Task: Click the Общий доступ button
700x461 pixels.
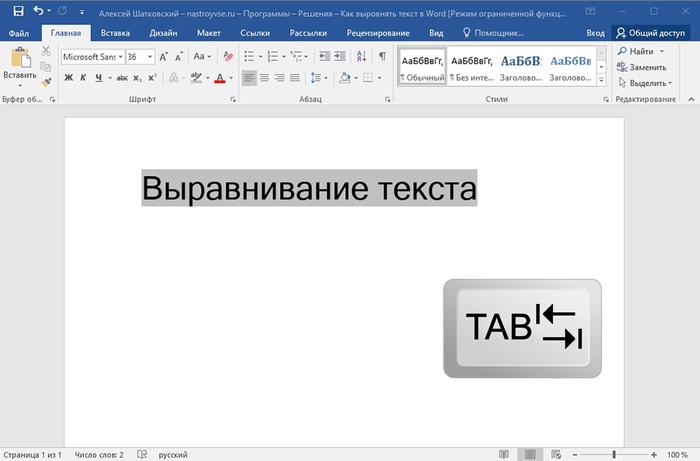Action: [652, 32]
